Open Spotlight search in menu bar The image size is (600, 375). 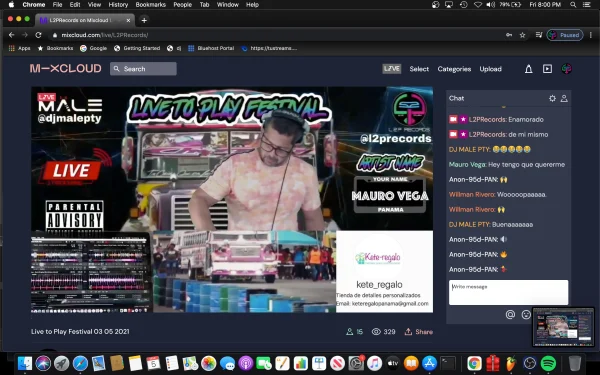click(573, 5)
